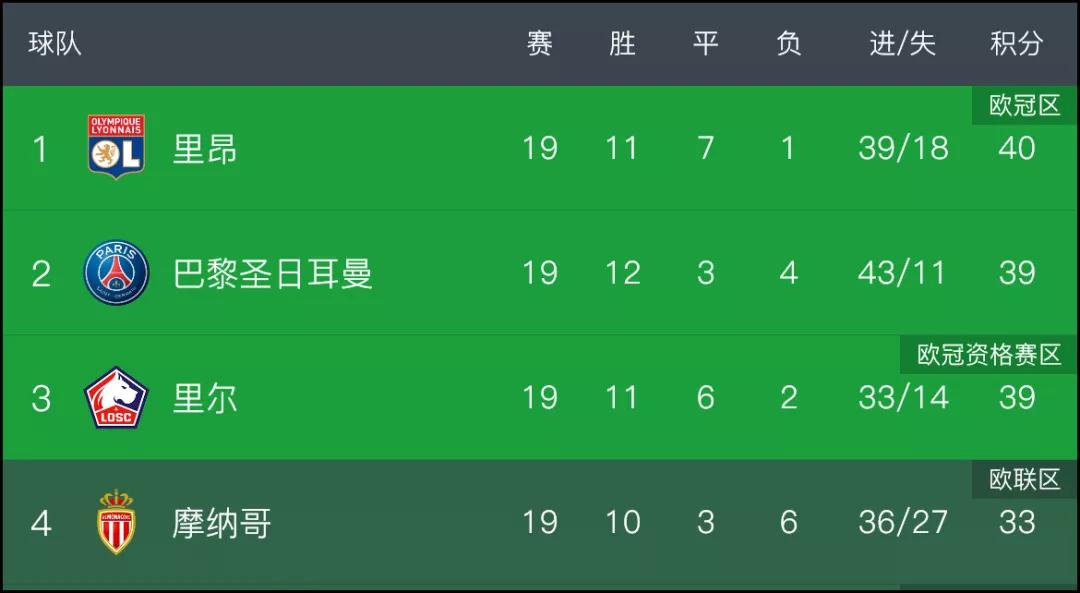Open team 里昂 from standings
Viewport: 1080px width, 593px height.
click(205, 148)
